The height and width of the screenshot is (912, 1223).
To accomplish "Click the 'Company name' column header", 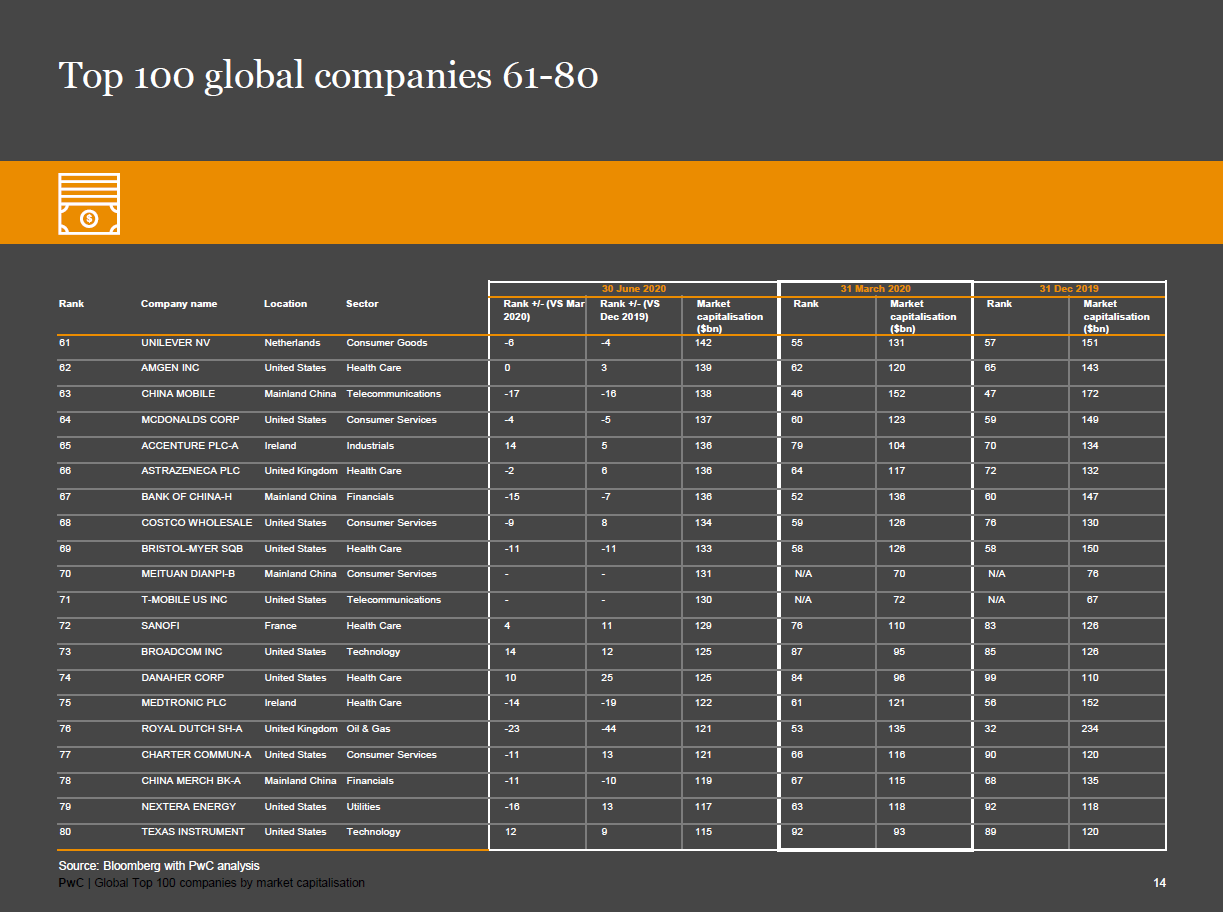I will pyautogui.click(x=179, y=304).
